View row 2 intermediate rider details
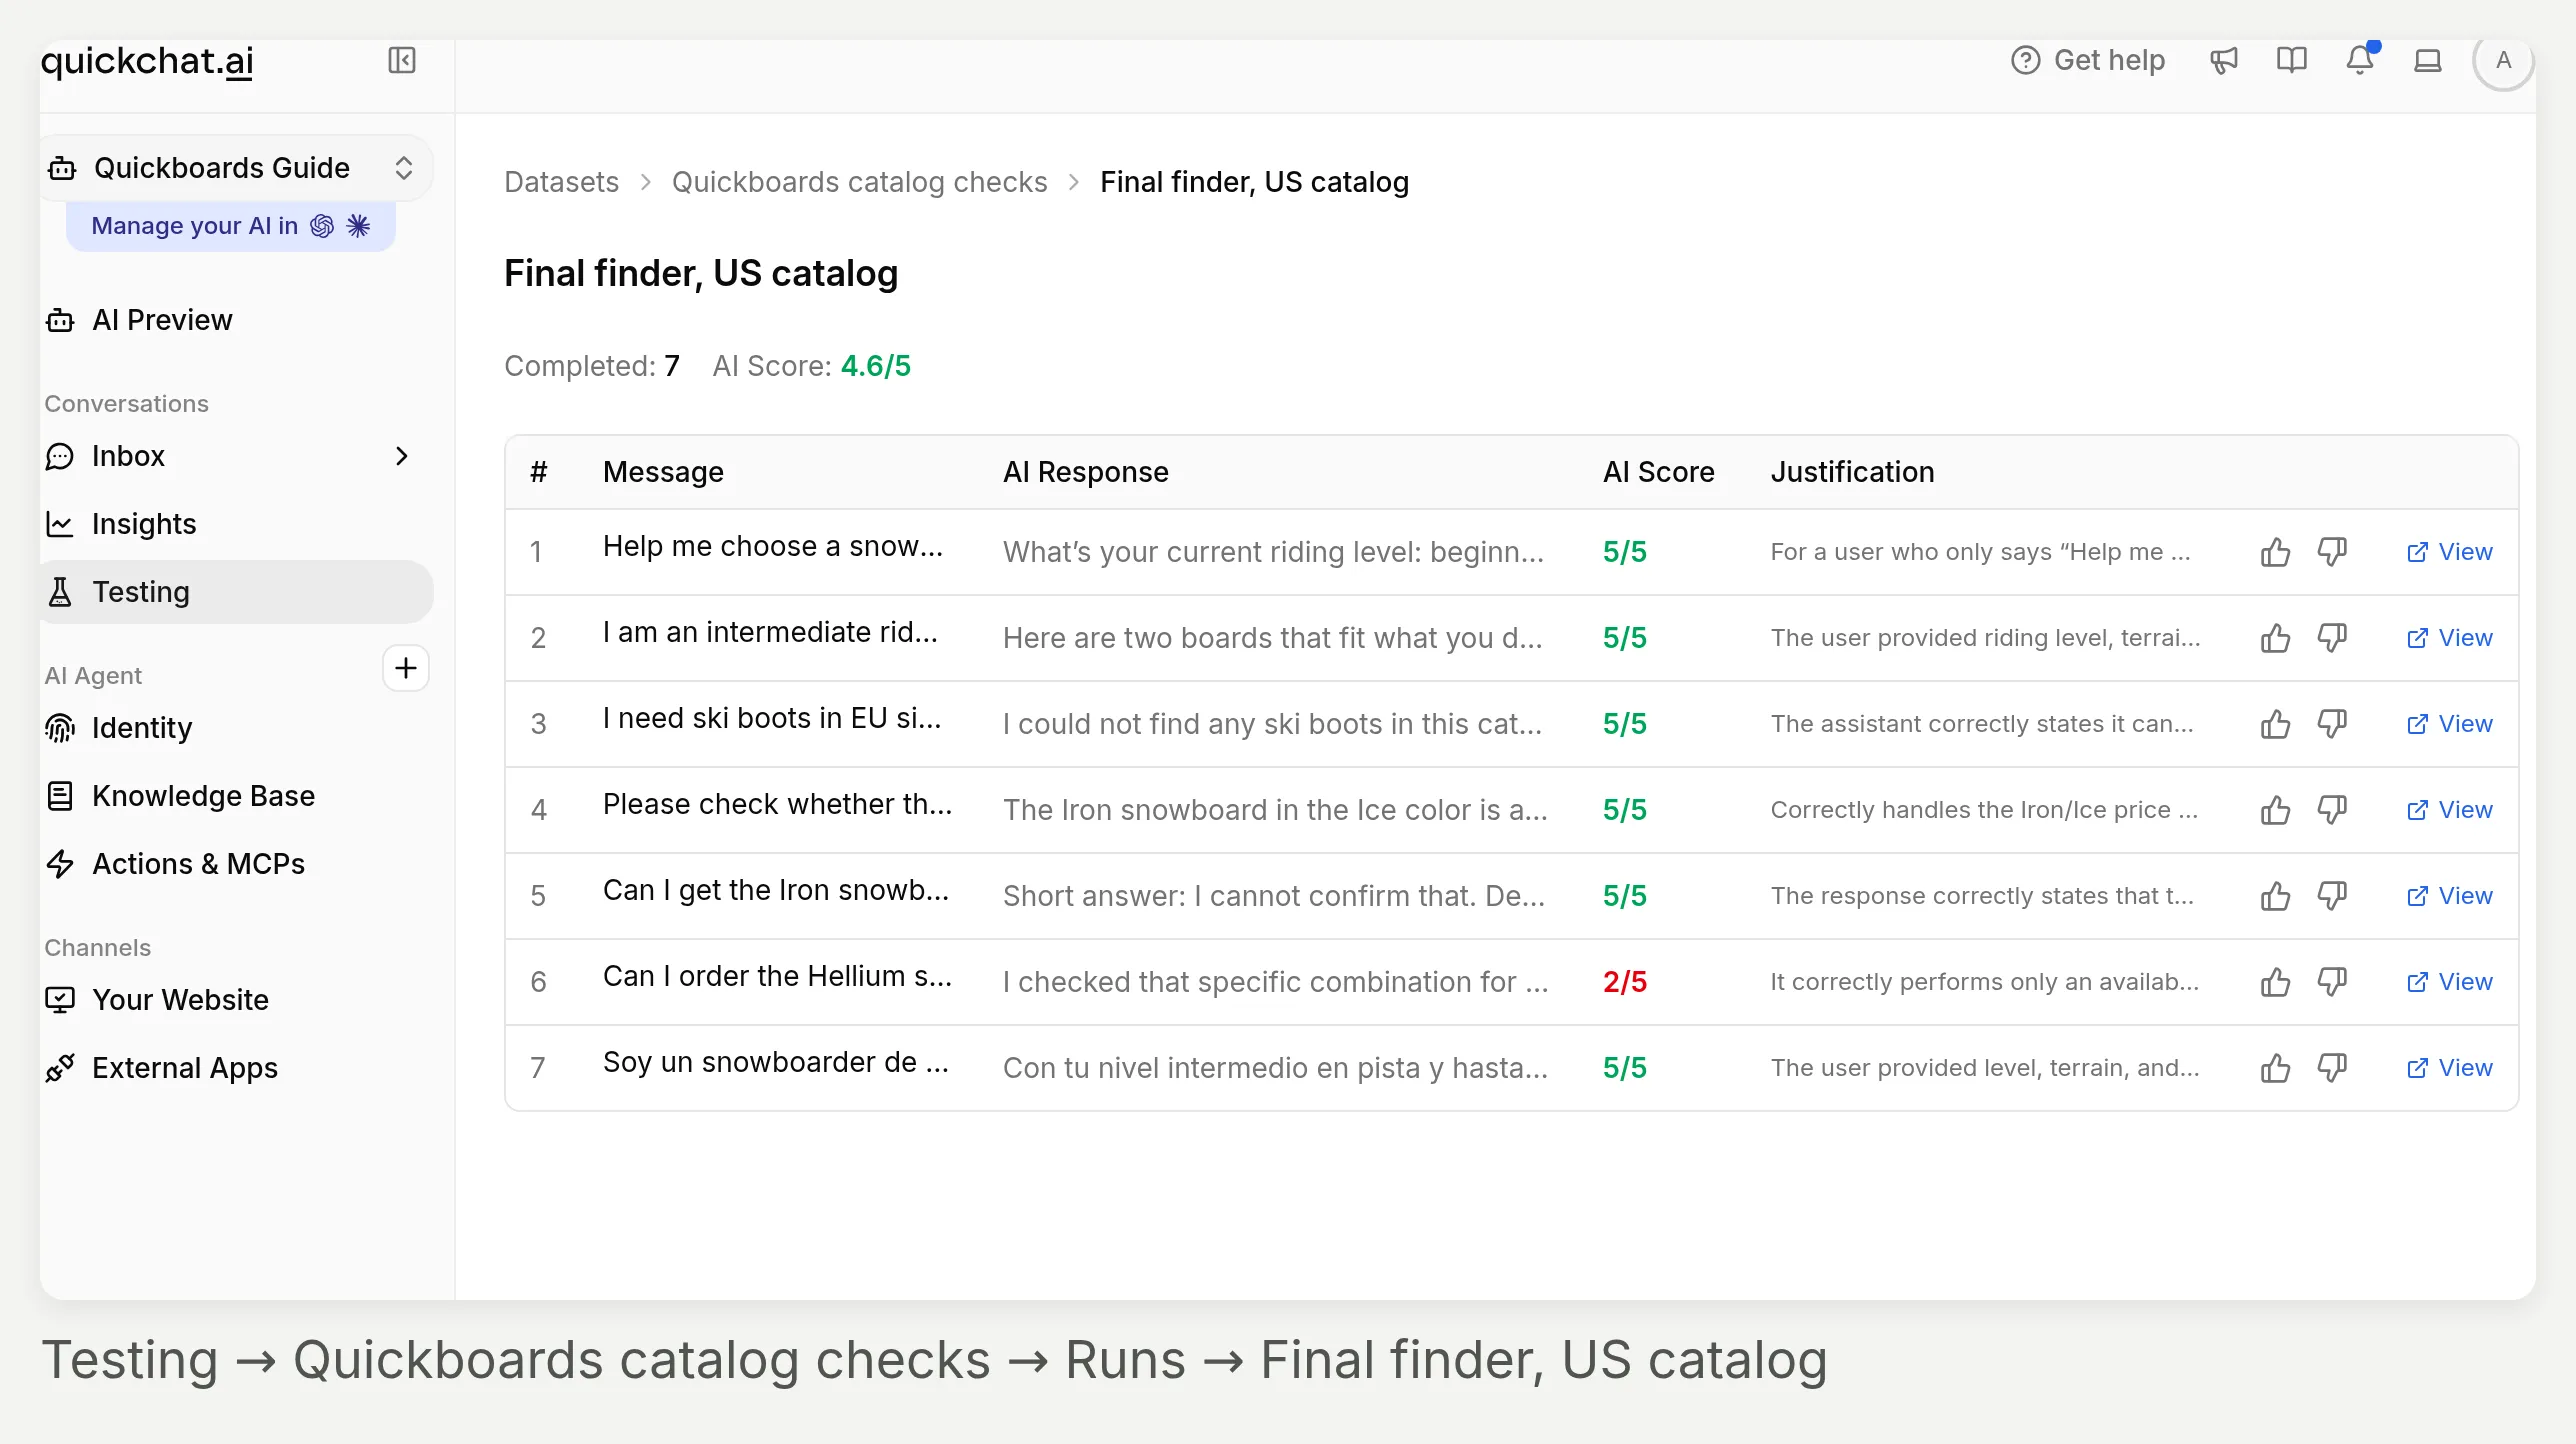This screenshot has height=1444, width=2576. click(2449, 638)
